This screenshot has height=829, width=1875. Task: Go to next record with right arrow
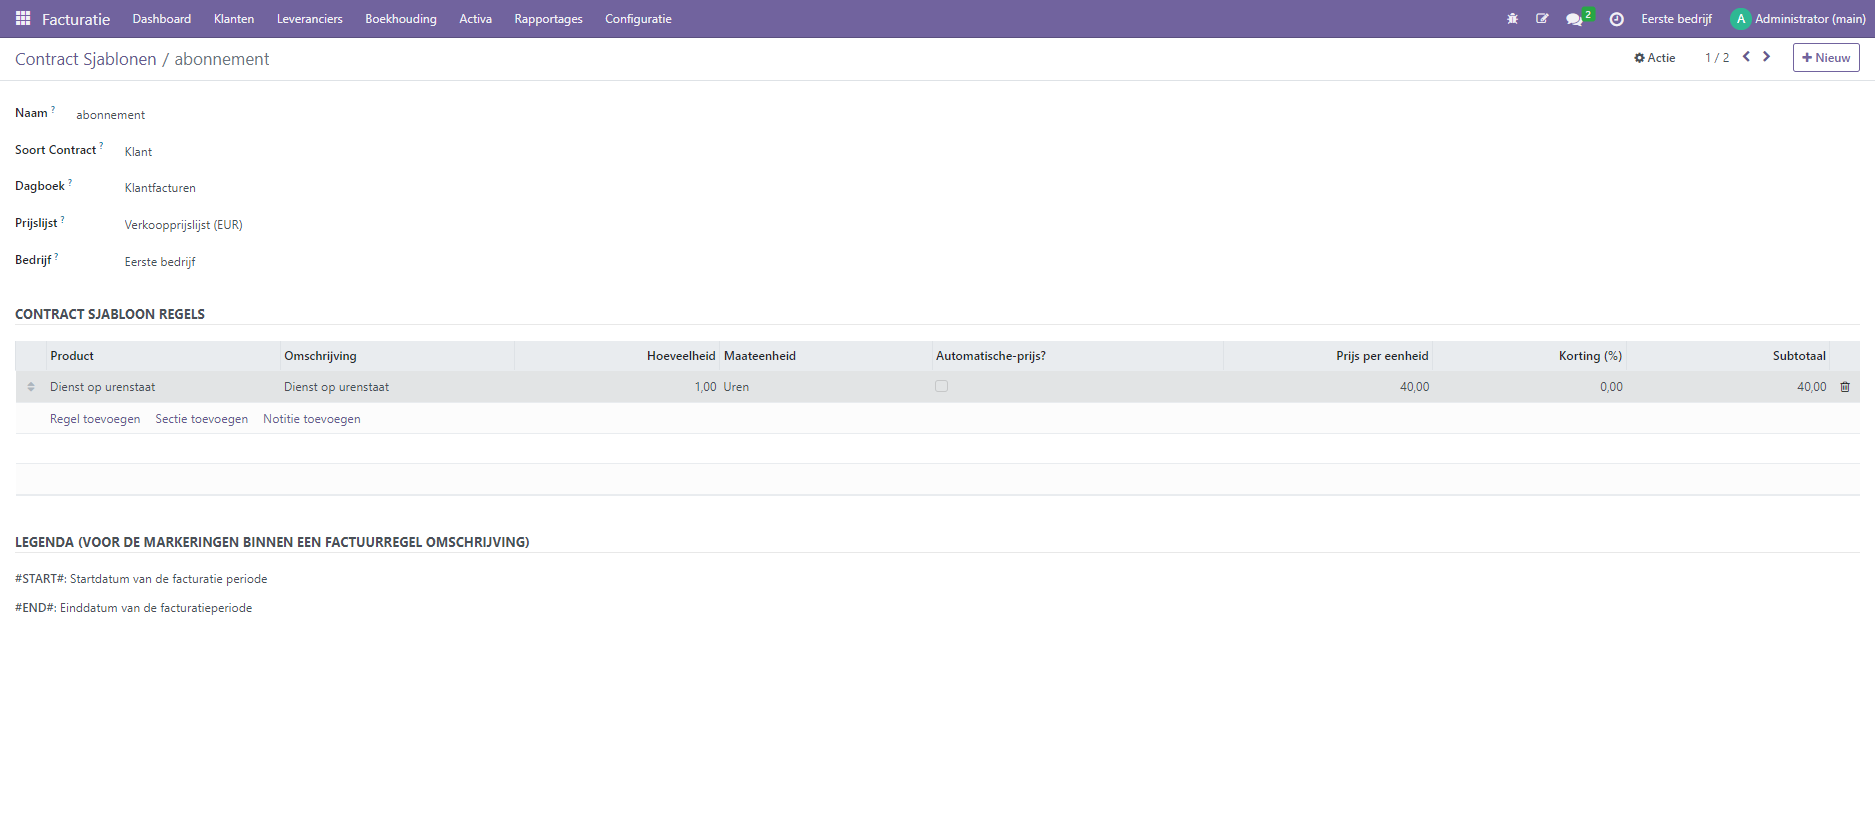[1767, 57]
